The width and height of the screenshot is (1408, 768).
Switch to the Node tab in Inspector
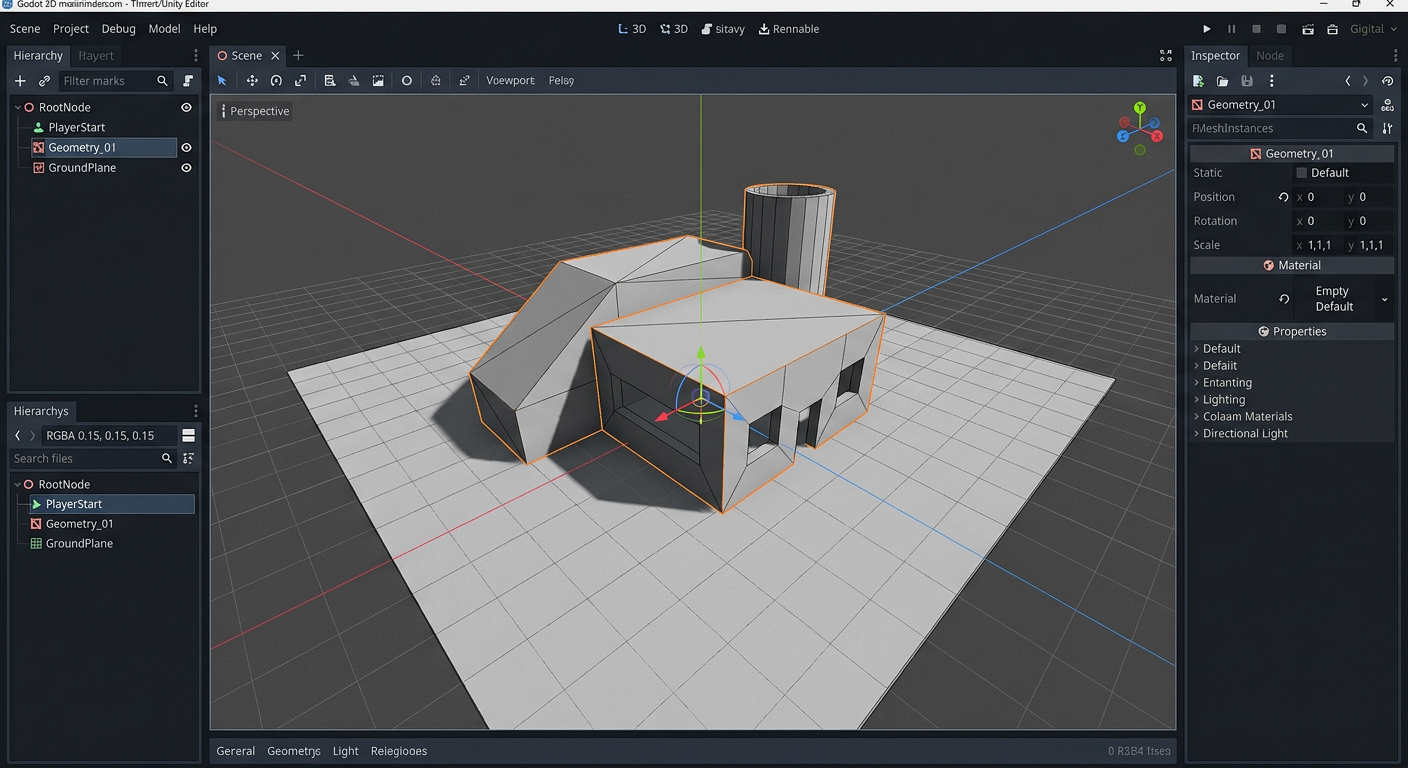(1270, 55)
